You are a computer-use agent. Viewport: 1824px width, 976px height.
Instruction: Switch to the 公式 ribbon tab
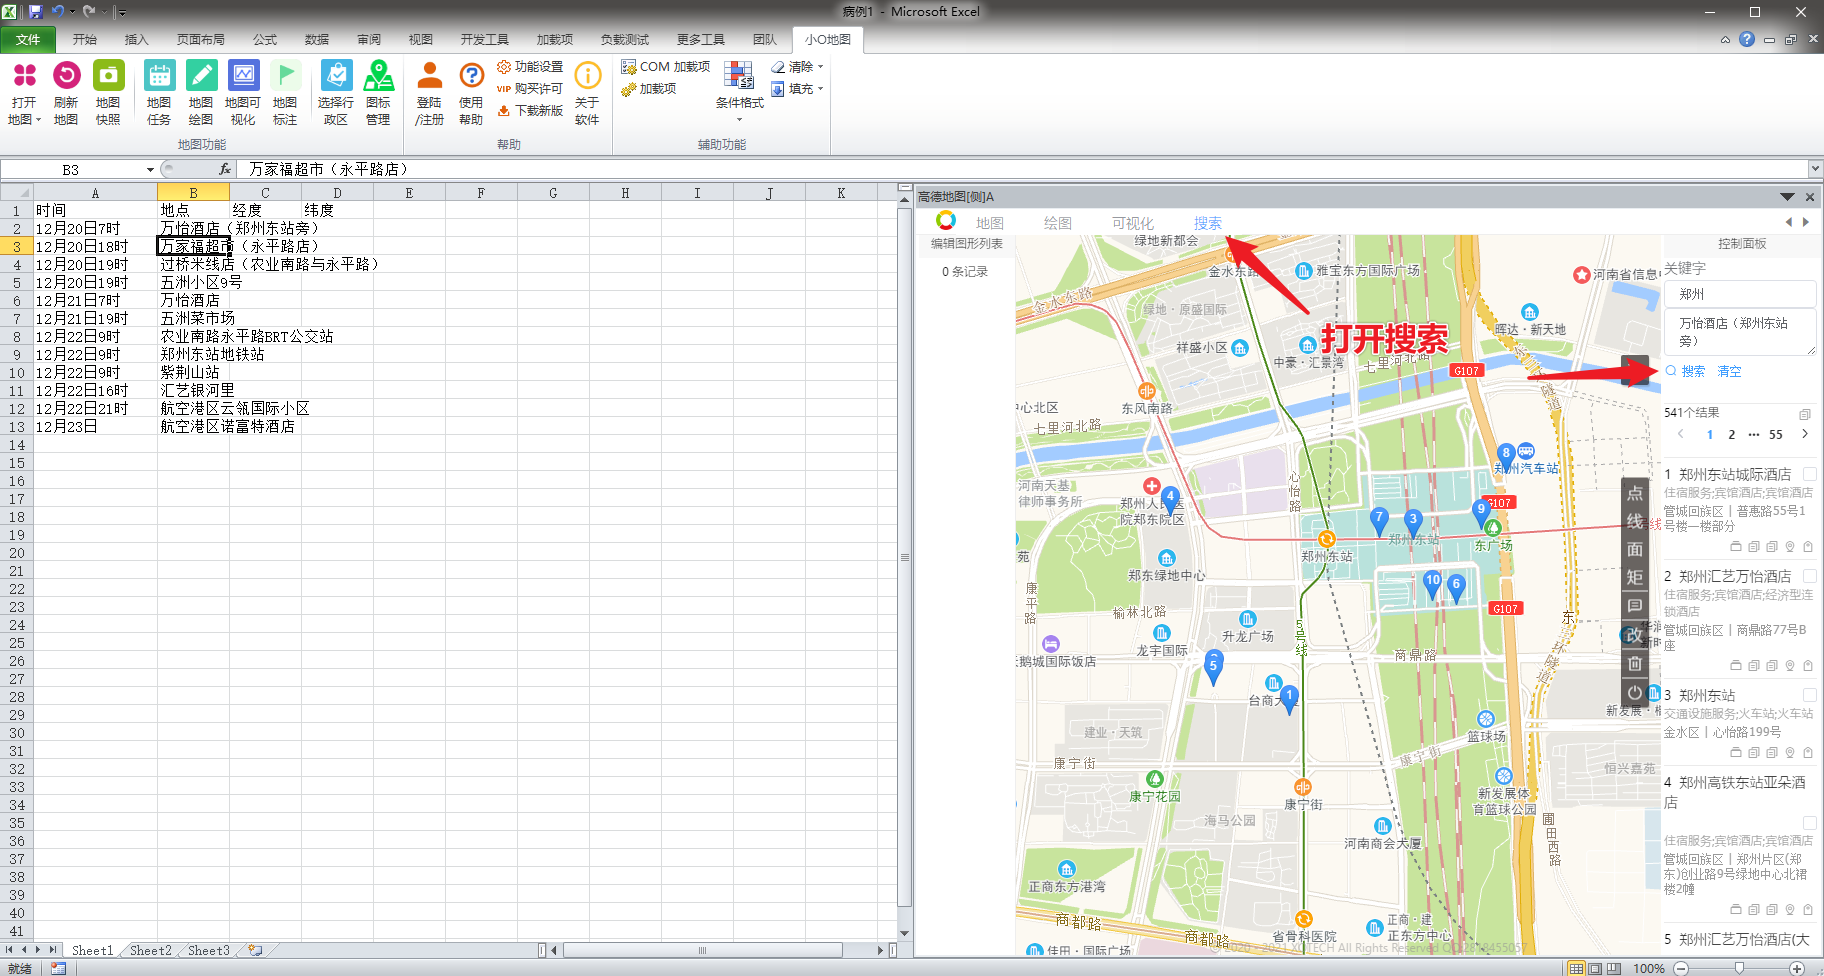coord(265,40)
